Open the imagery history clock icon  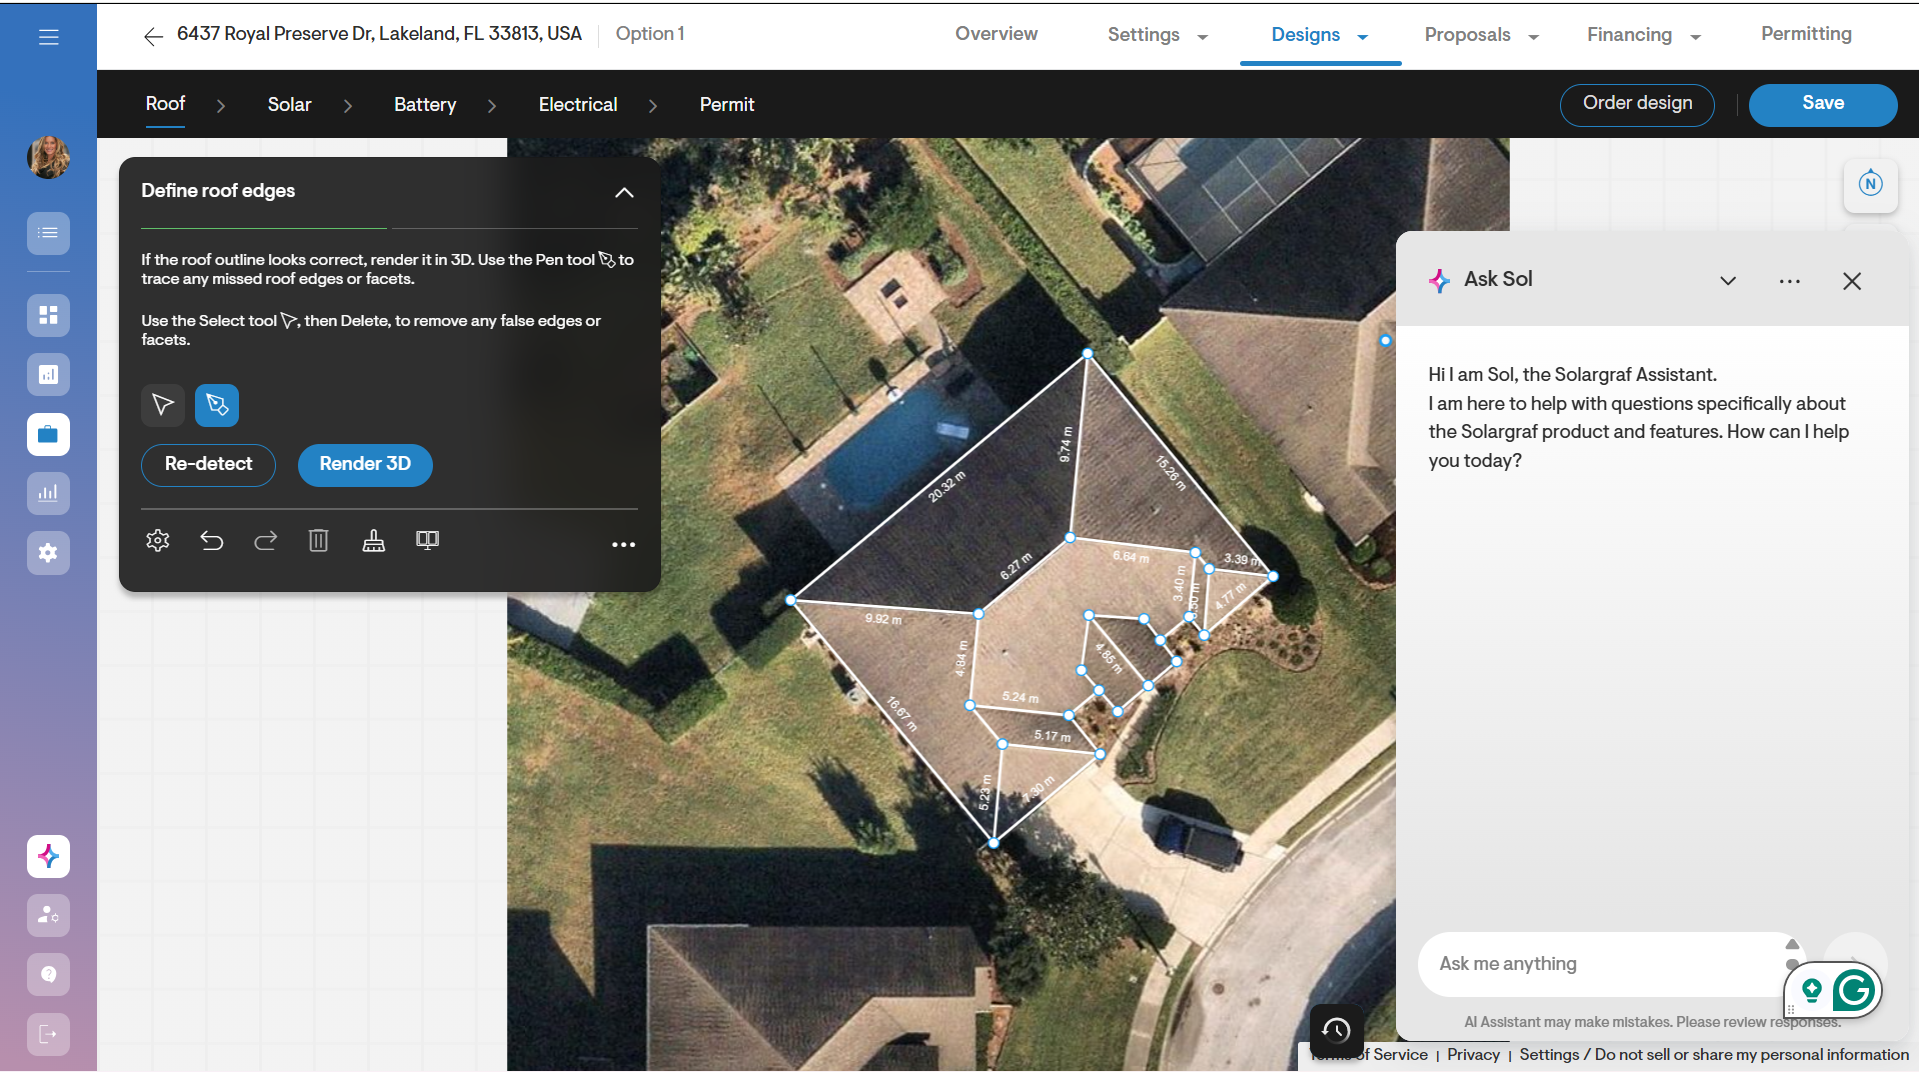click(x=1336, y=1029)
